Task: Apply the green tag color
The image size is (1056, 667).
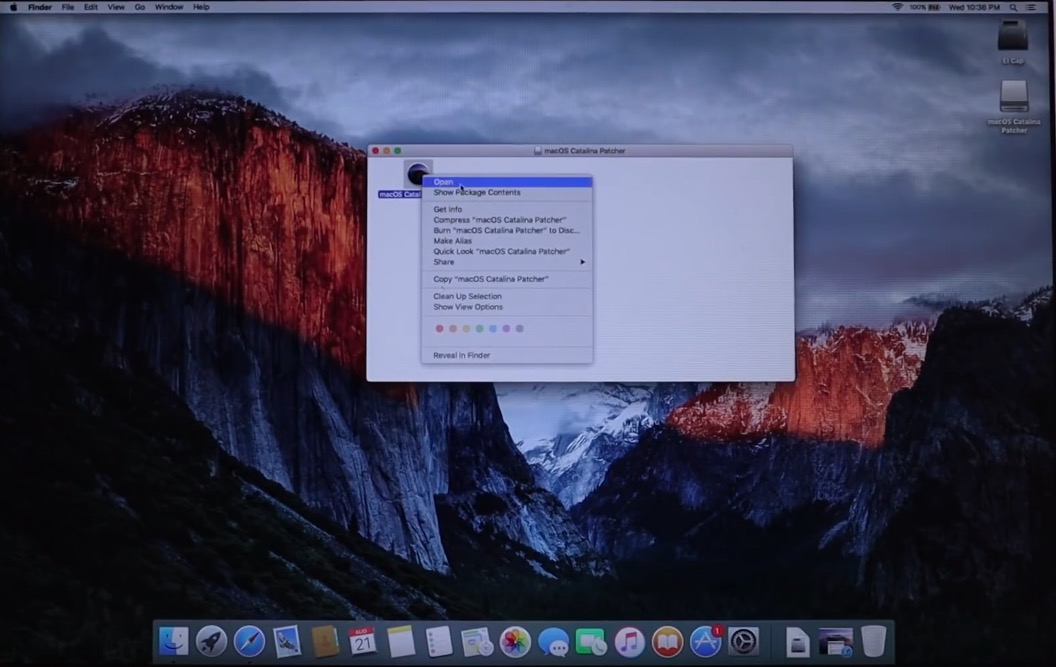Action: (480, 329)
